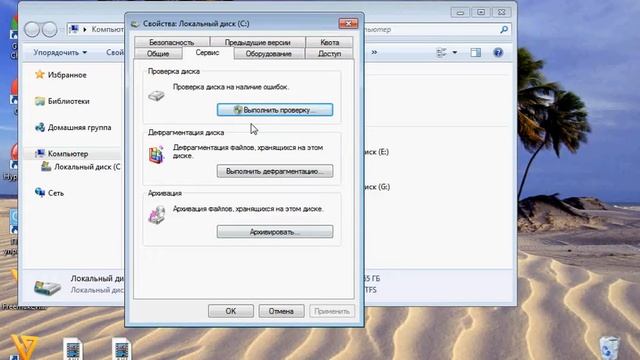Open the orange V desktop shortcut icon
Viewport: 640px width, 360px height.
point(24,347)
